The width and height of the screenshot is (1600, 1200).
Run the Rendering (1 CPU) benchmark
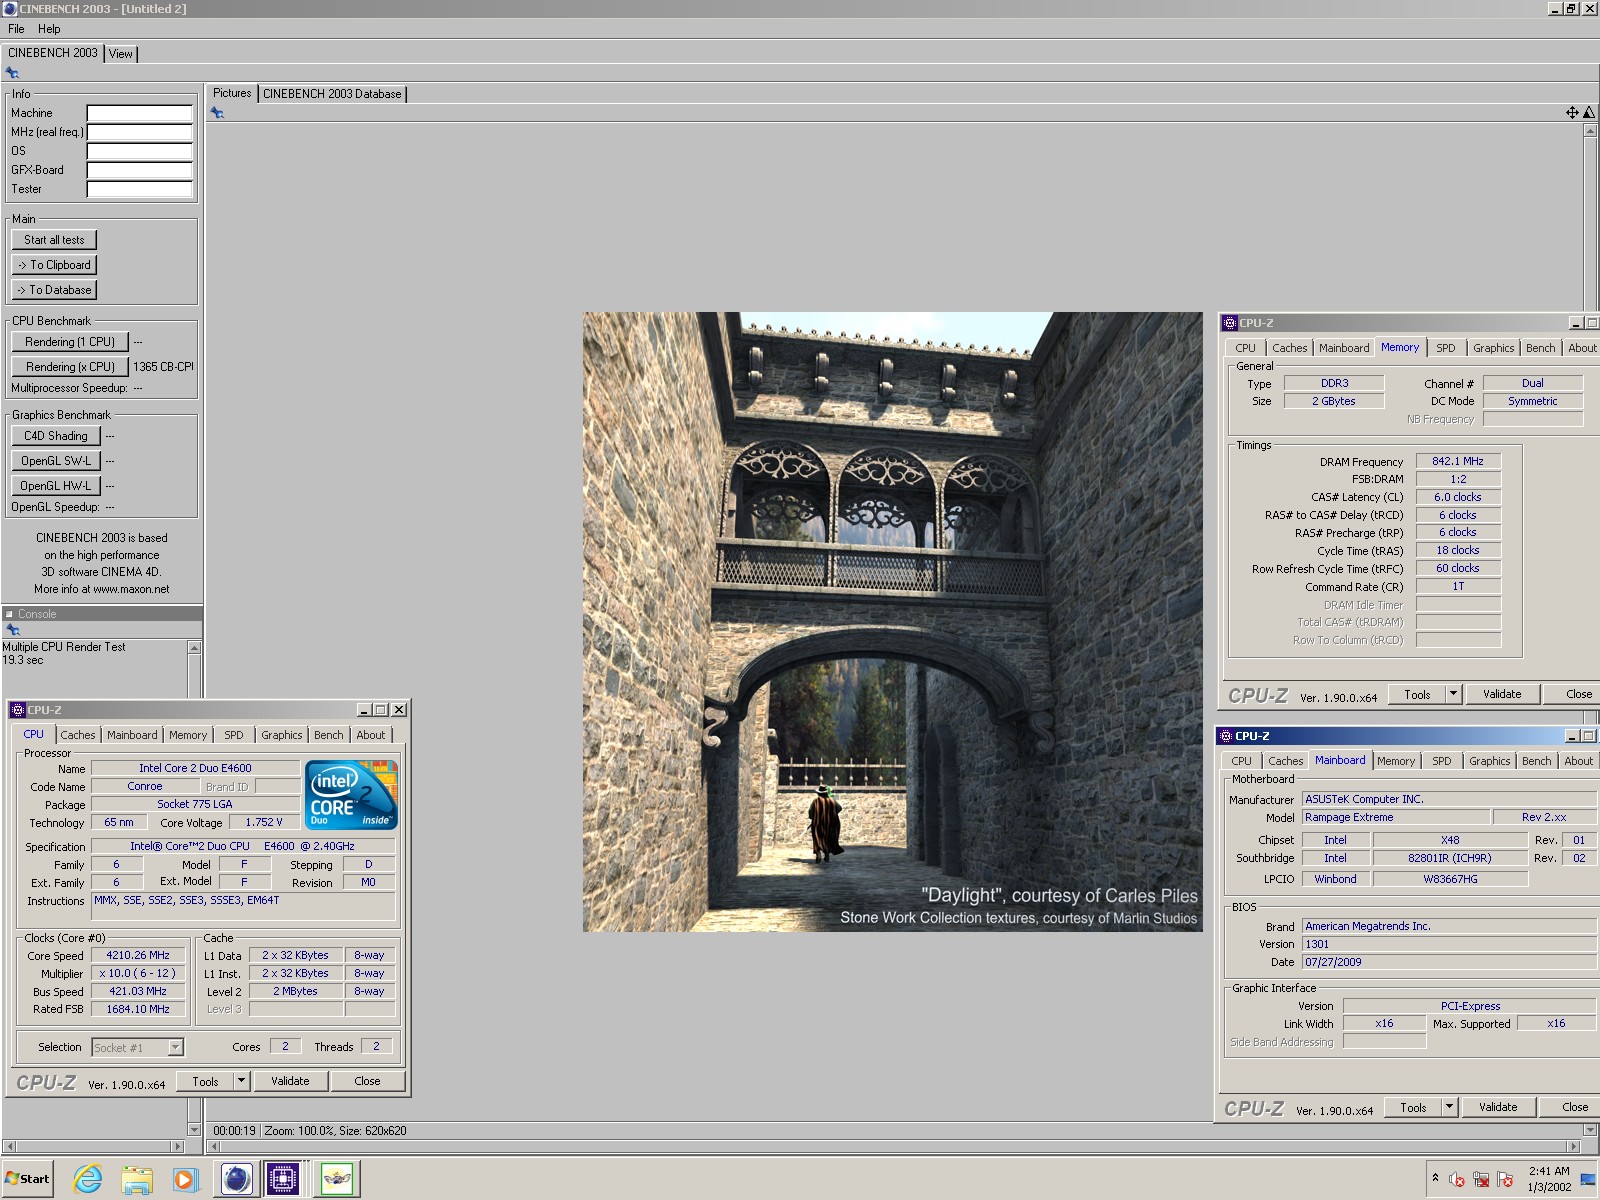(x=70, y=342)
